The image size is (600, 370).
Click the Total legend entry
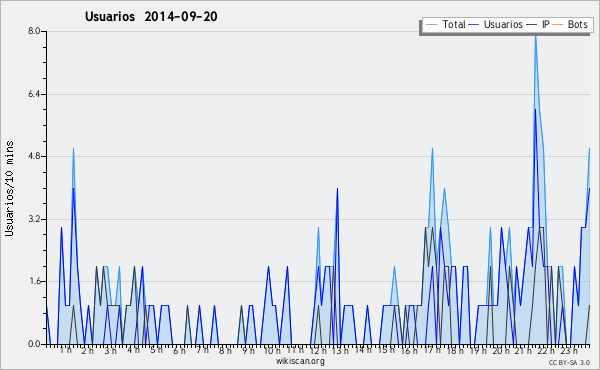tap(446, 24)
